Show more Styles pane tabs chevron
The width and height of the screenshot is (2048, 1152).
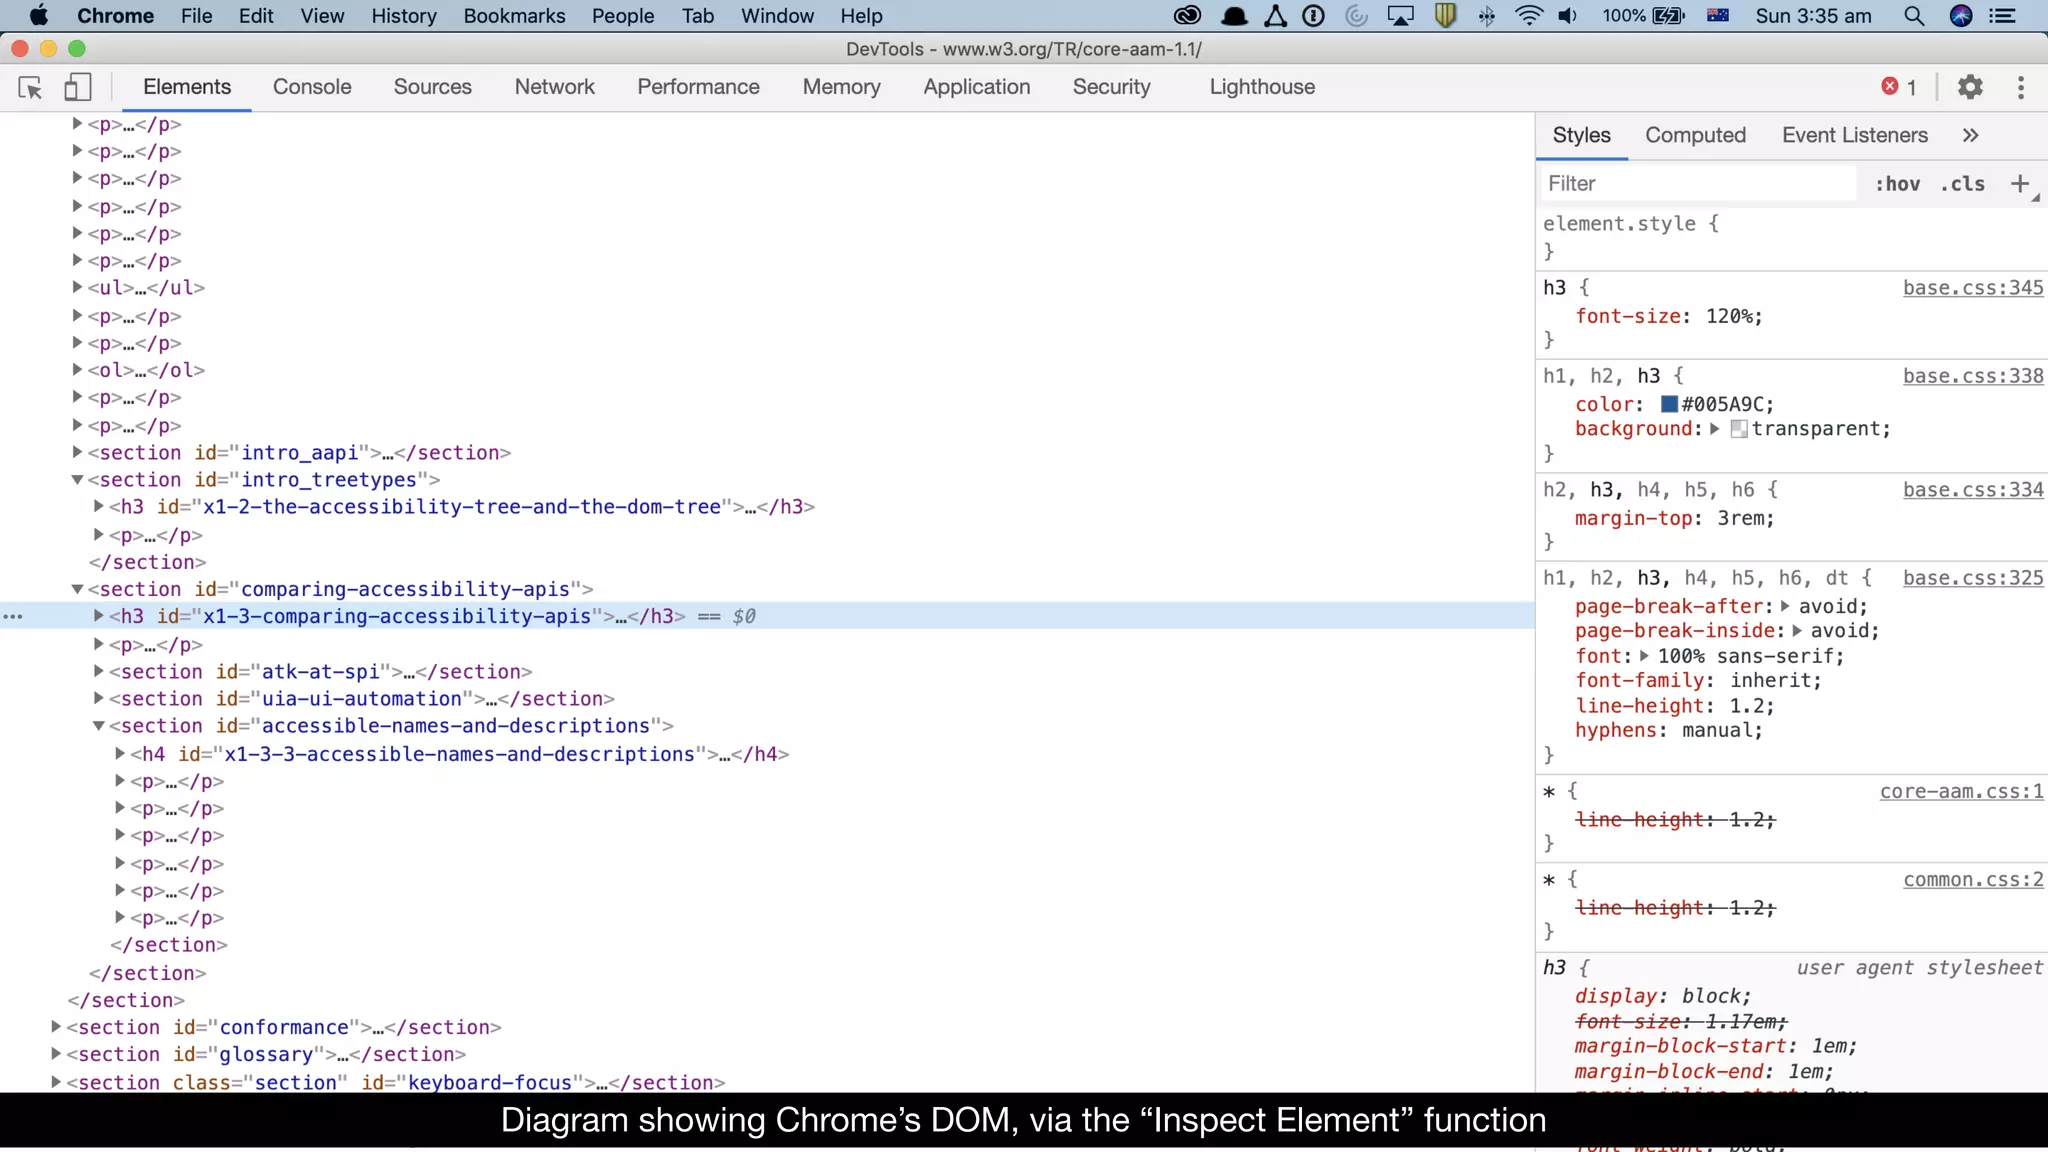[x=1970, y=135]
